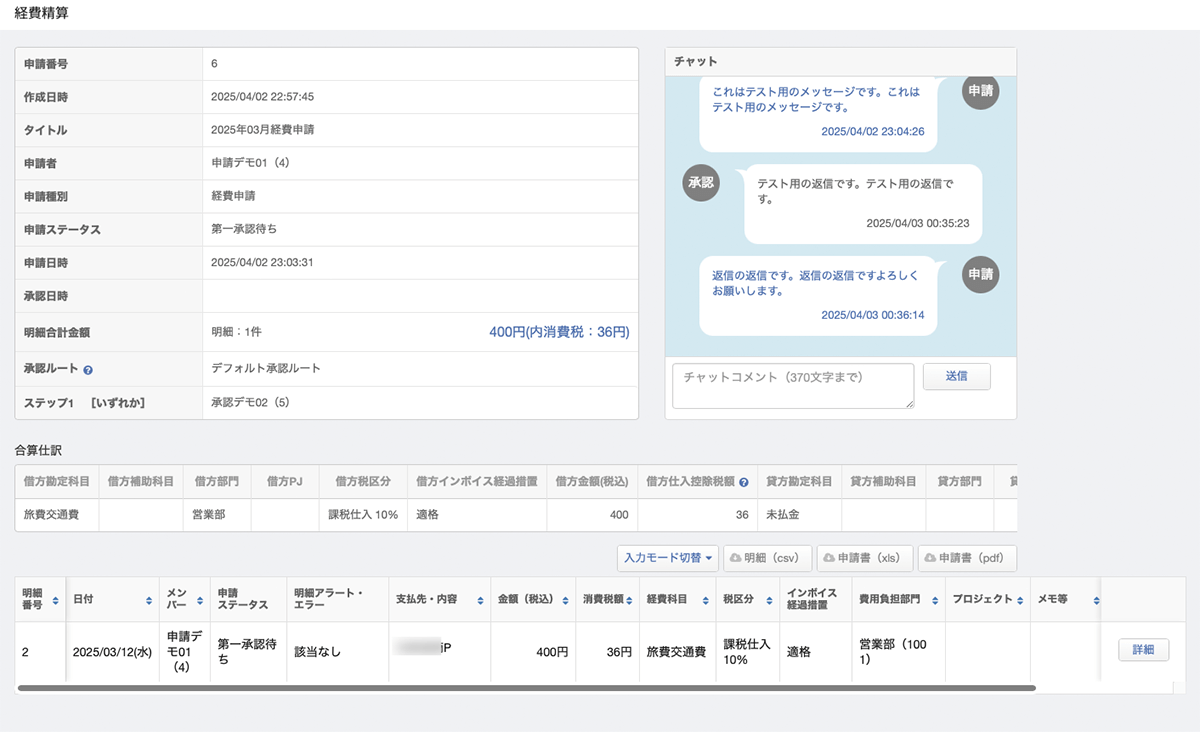Sort by プロジェクト column sort icon

pos(1020,600)
